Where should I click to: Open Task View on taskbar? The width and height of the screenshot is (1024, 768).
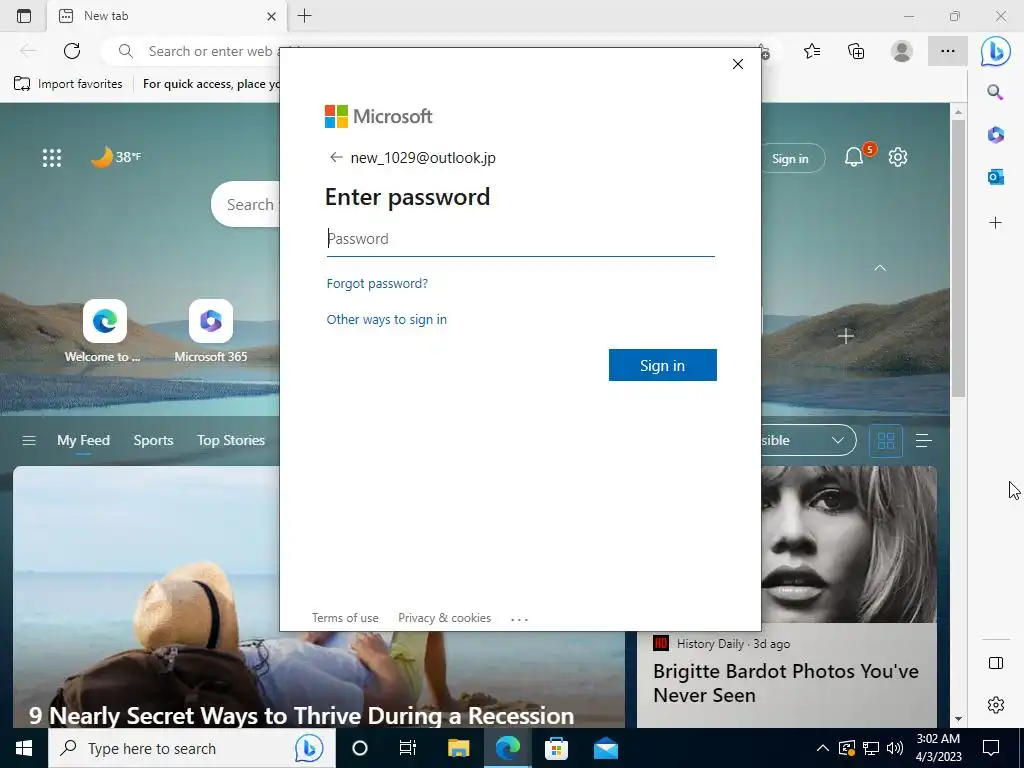coord(408,748)
